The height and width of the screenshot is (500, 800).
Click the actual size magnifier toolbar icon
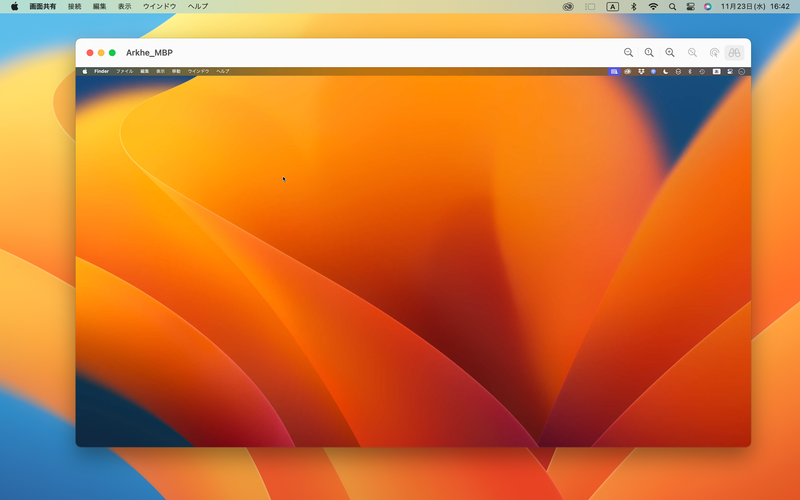(649, 53)
